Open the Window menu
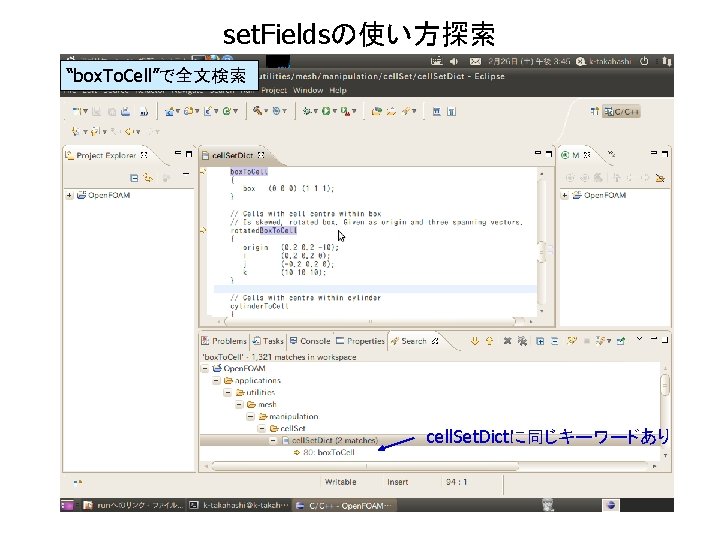 (x=308, y=90)
